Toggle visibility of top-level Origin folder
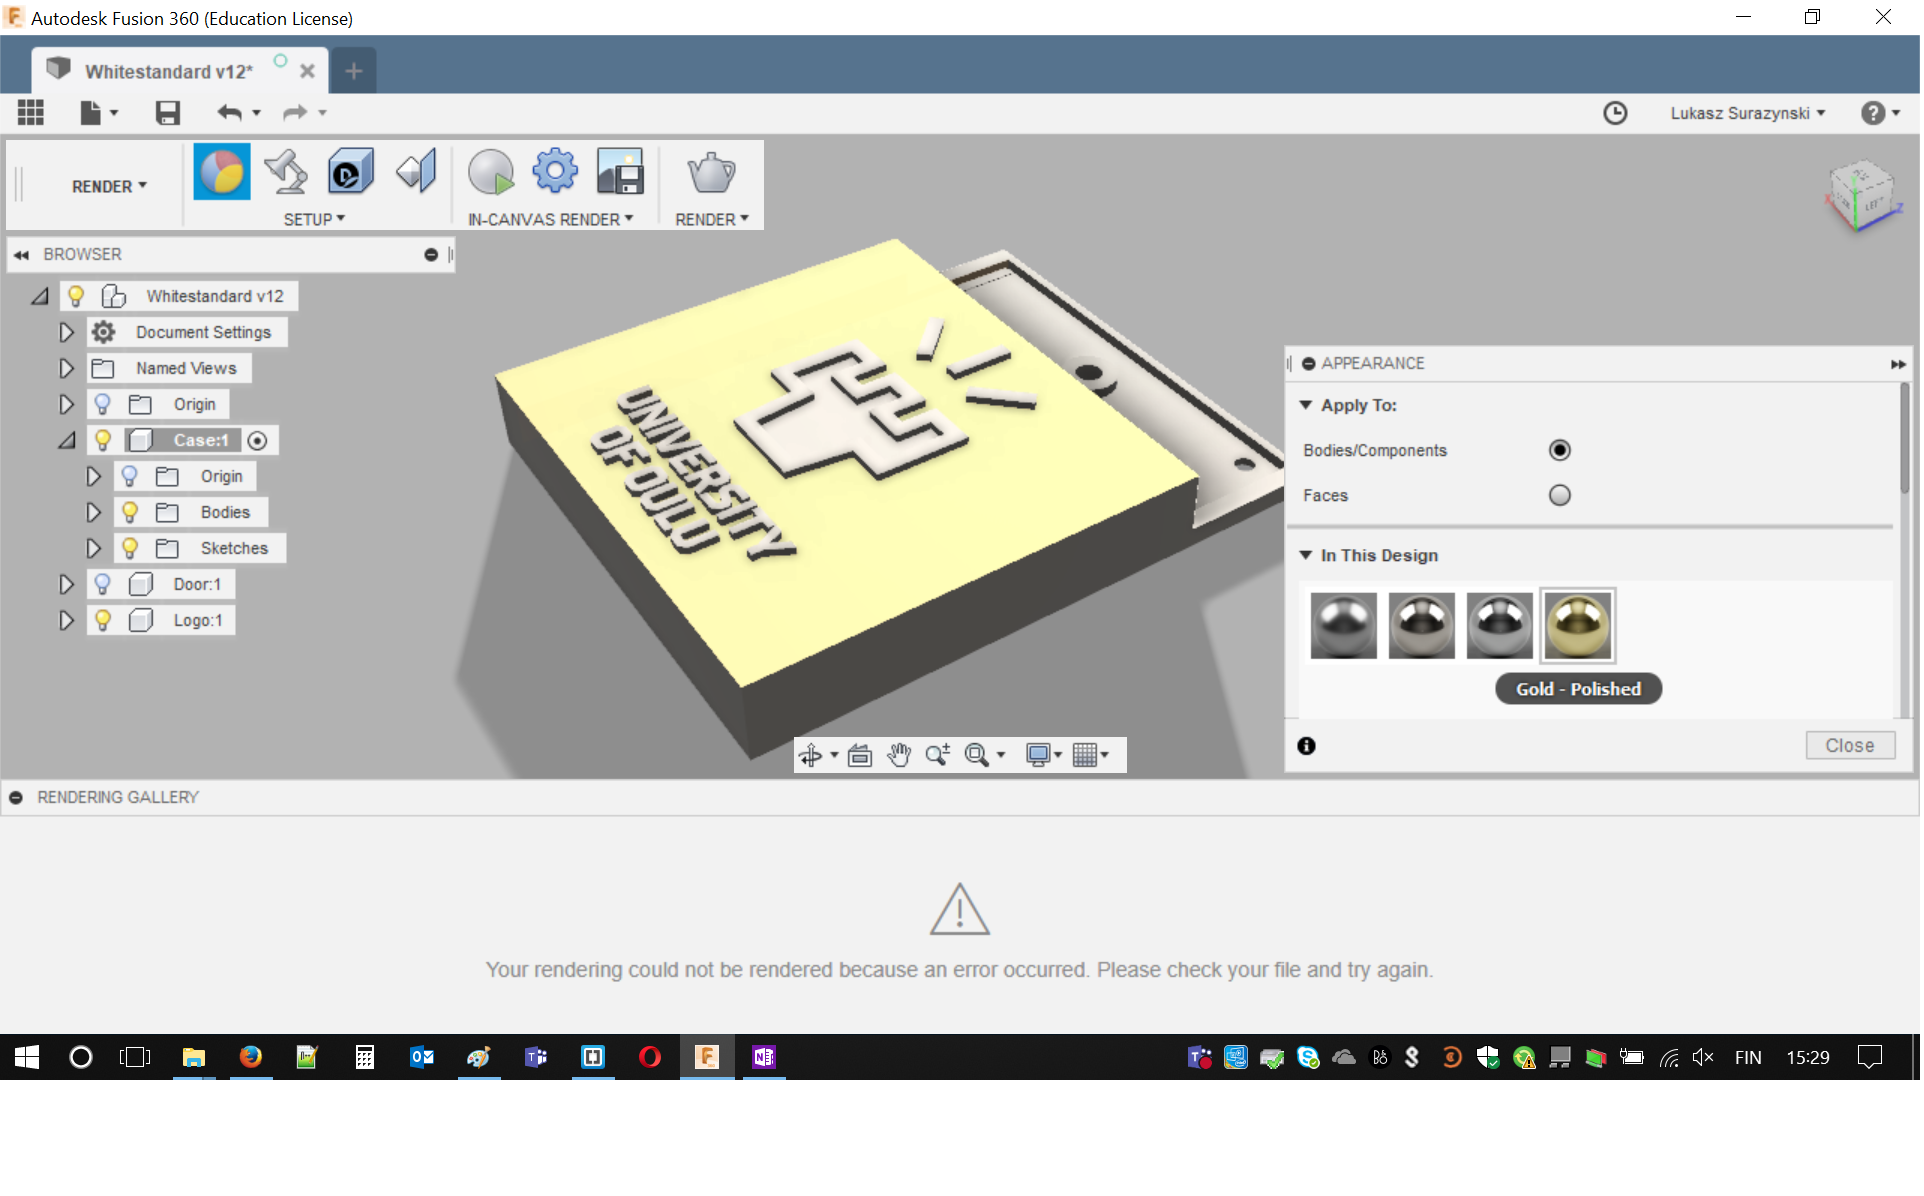This screenshot has height=1196, width=1924. (x=102, y=405)
